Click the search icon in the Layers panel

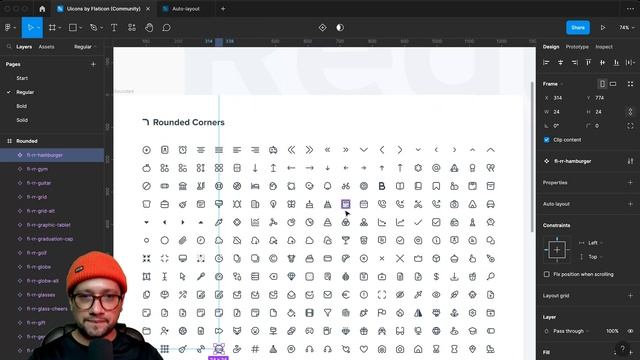[x=9, y=47]
